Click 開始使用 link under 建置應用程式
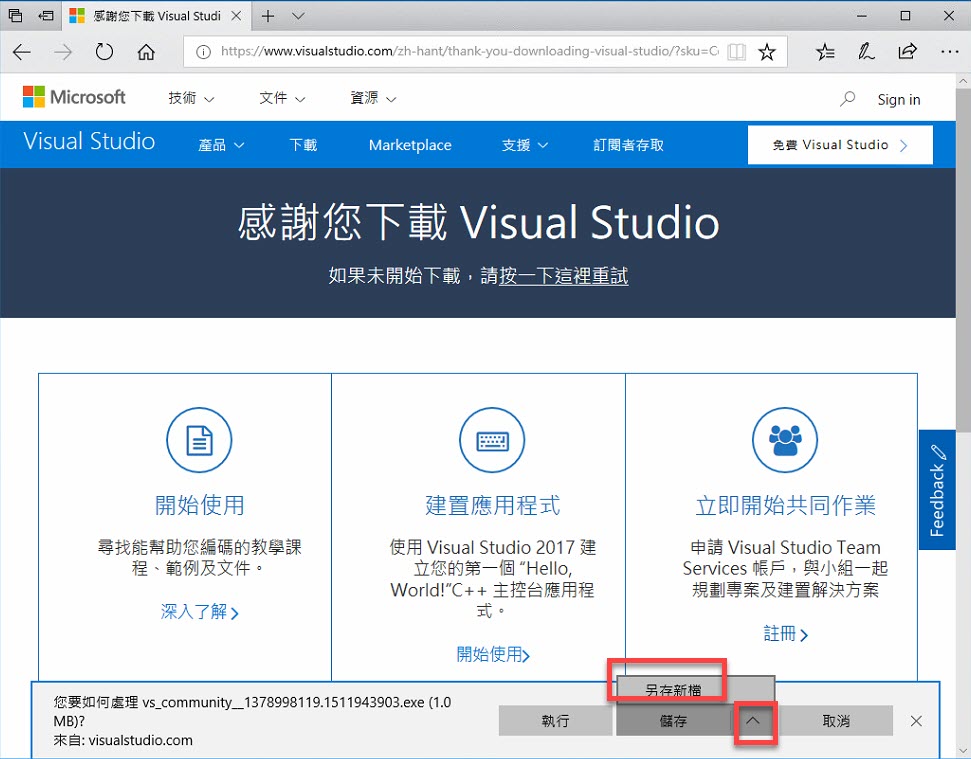The width and height of the screenshot is (971, 759). 493,654
